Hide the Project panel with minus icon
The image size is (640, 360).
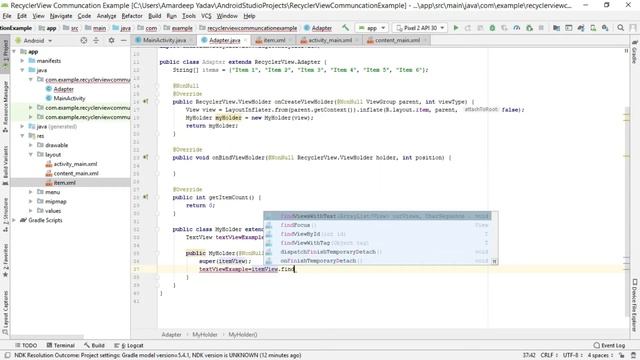click(x=124, y=40)
